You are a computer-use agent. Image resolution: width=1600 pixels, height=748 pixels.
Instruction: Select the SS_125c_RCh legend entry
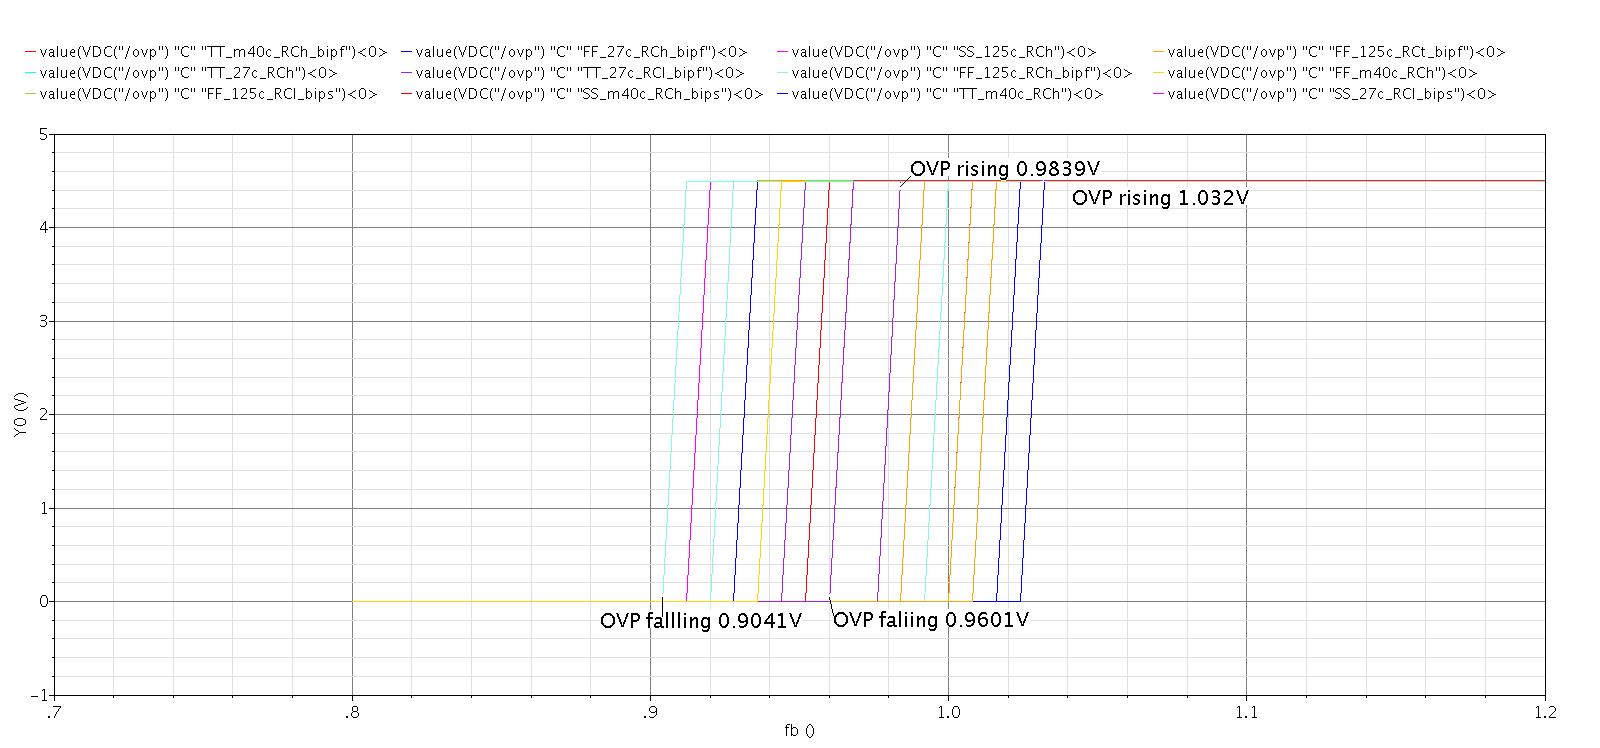(936, 52)
